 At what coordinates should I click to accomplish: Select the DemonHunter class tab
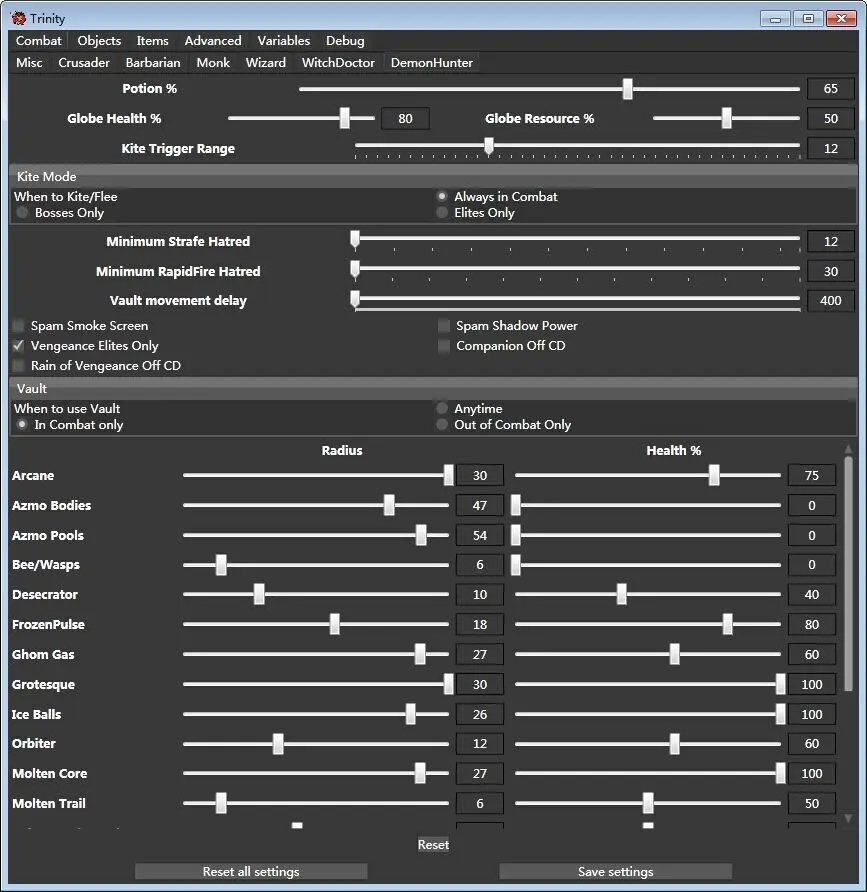click(x=431, y=63)
